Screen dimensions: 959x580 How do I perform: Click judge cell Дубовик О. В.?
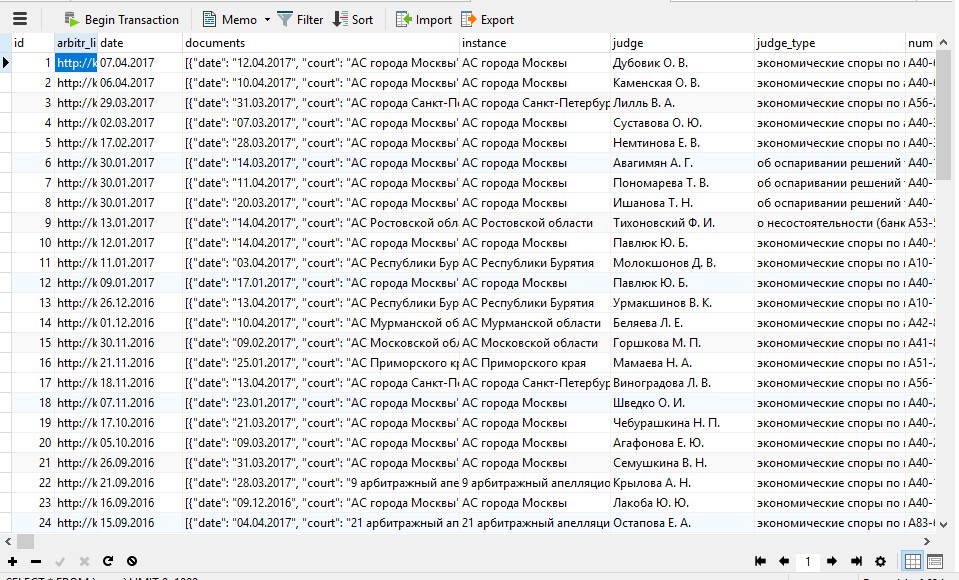point(682,62)
